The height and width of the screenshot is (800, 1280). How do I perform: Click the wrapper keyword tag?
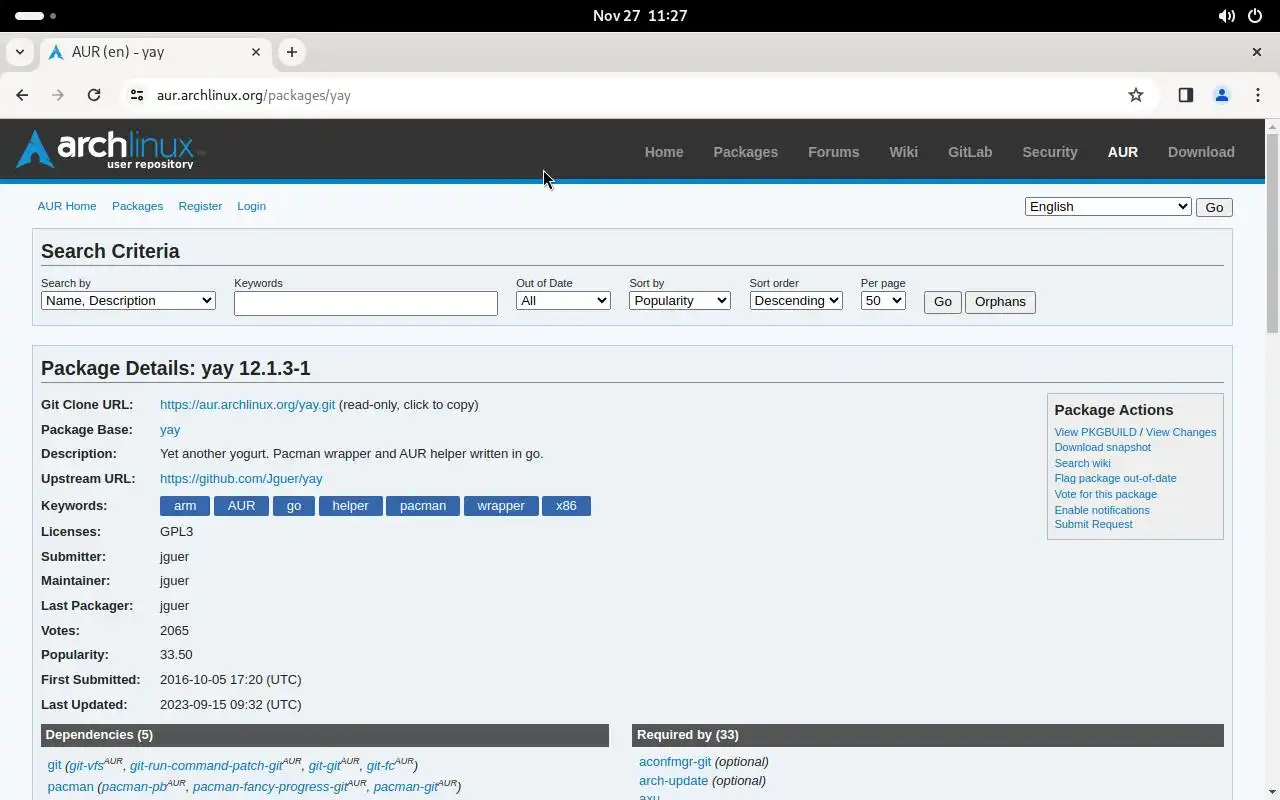(501, 506)
